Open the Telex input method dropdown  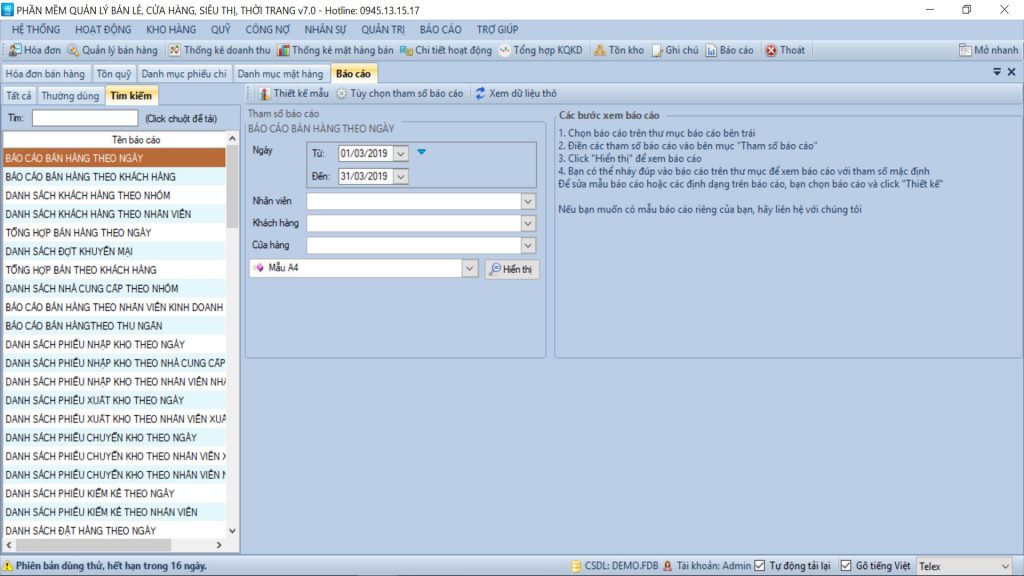pyautogui.click(x=1005, y=566)
